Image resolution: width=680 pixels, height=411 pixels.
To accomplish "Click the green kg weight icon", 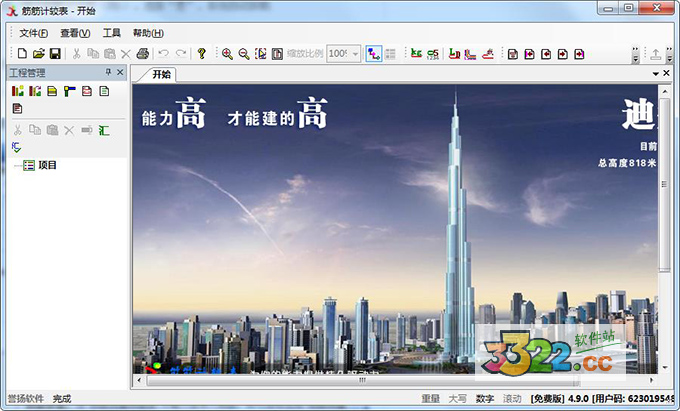I will 416,53.
